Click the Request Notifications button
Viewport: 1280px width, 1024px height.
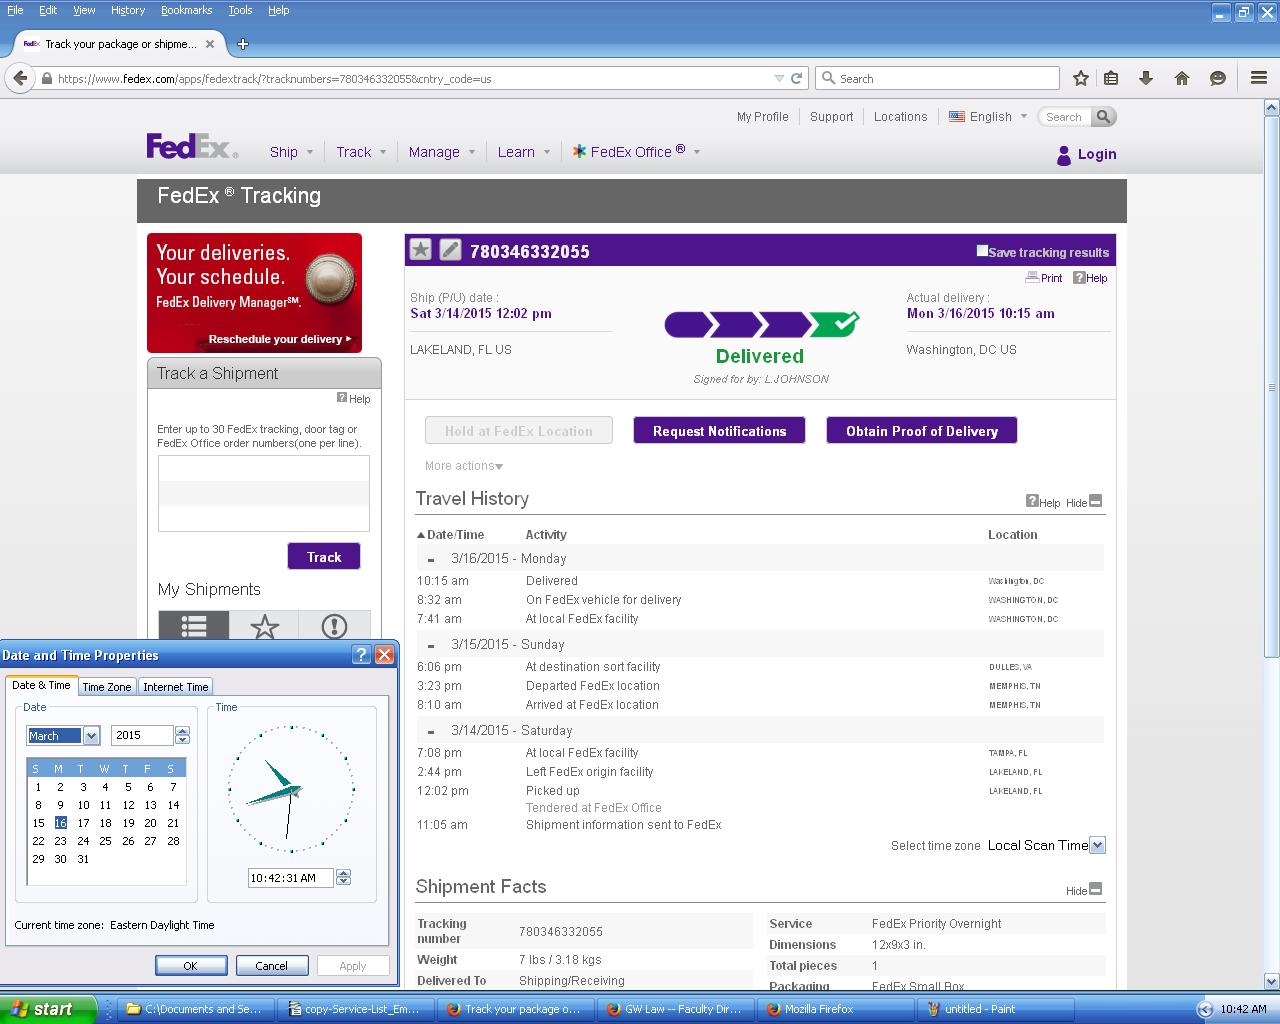pos(719,431)
